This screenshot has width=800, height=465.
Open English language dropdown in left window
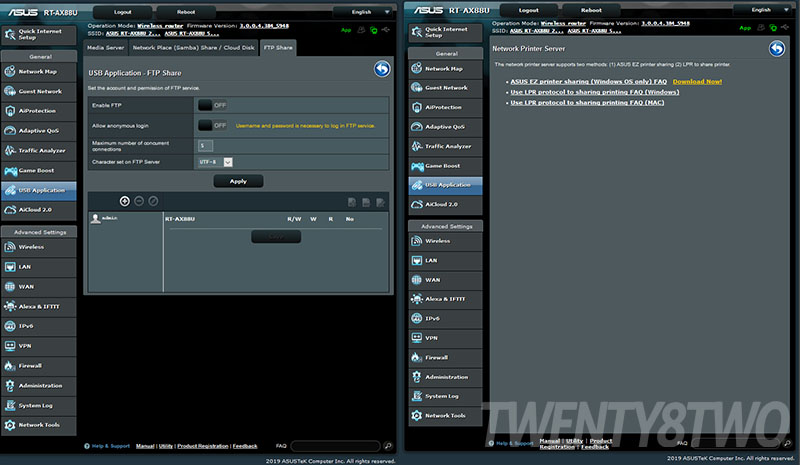pyautogui.click(x=365, y=12)
